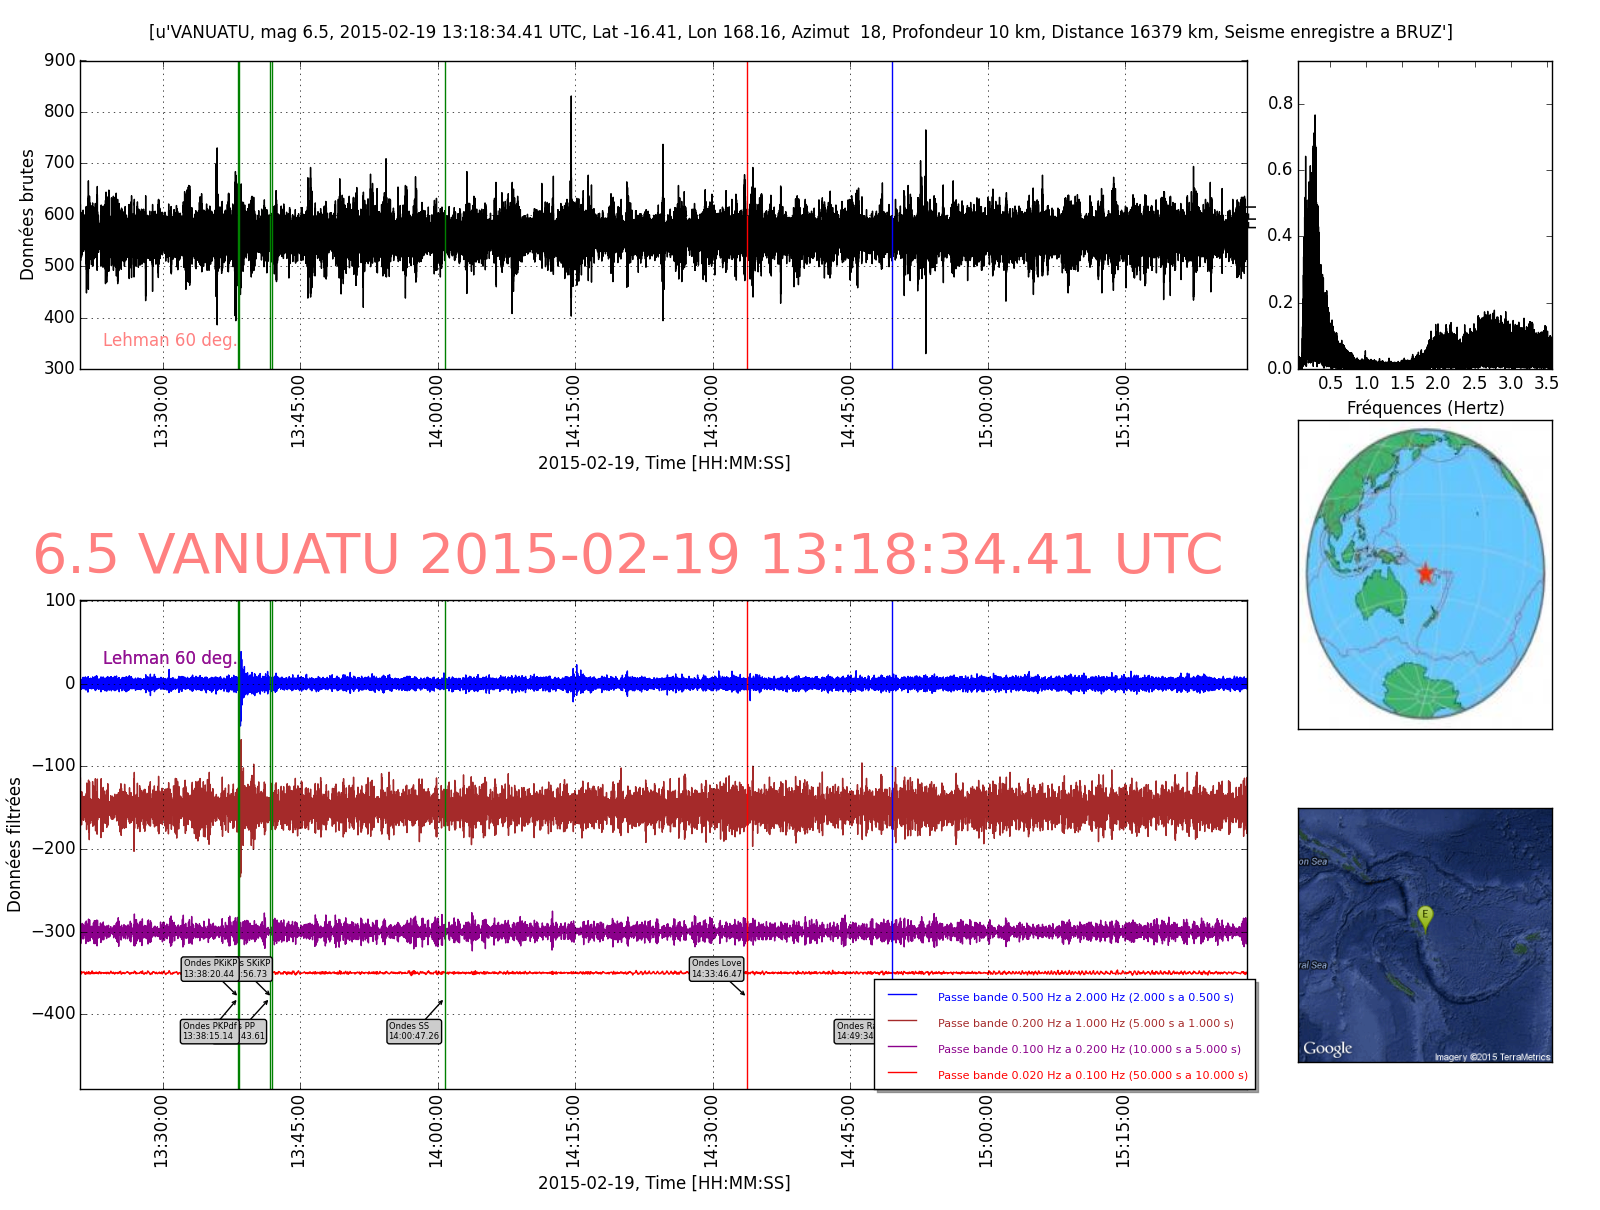The image size is (1600, 1210).
Task: Select legend entry 'Passe bande 0.500 Hz a 2.000 Hz'
Action: click(1085, 997)
